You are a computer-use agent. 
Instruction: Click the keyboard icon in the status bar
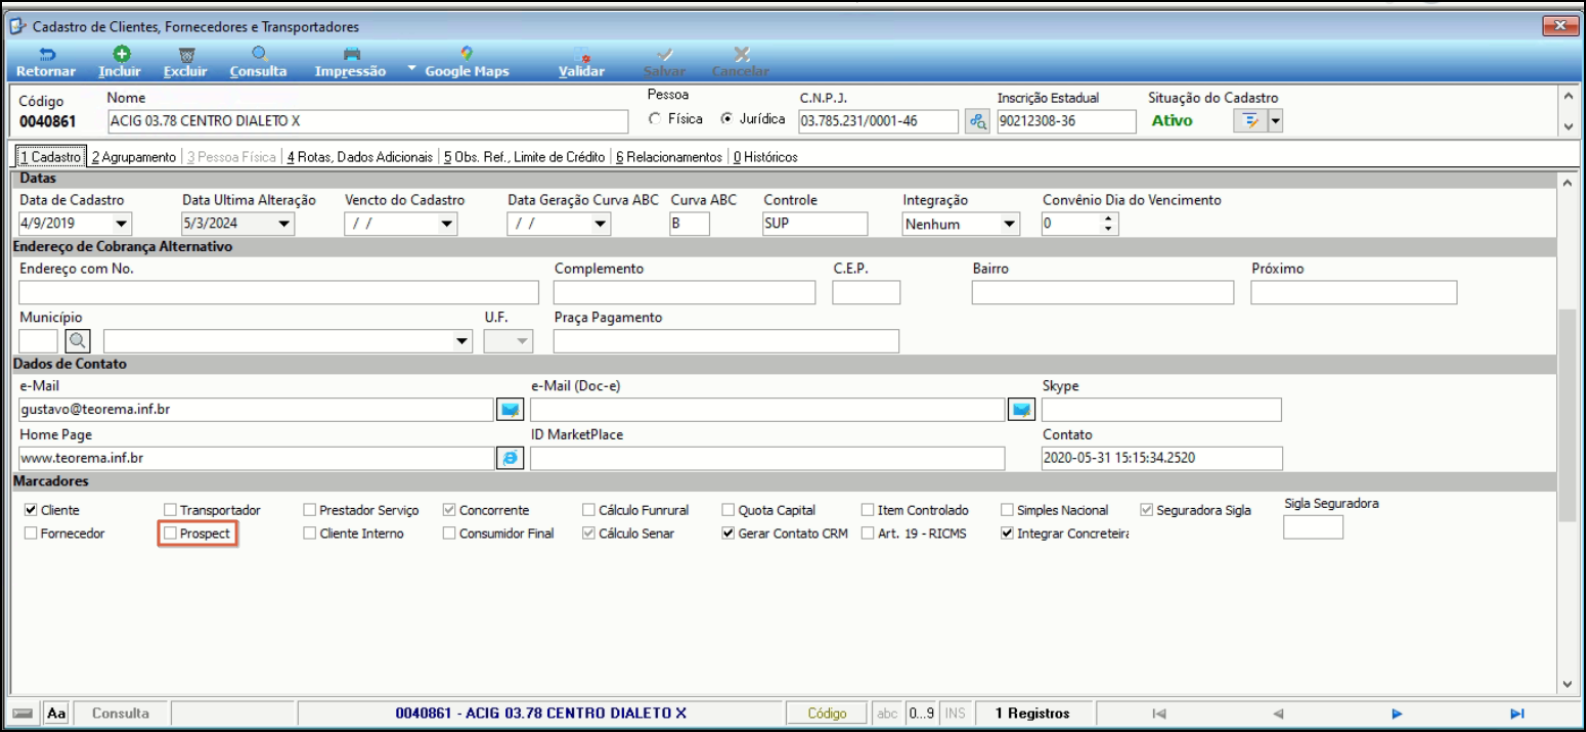(x=23, y=713)
